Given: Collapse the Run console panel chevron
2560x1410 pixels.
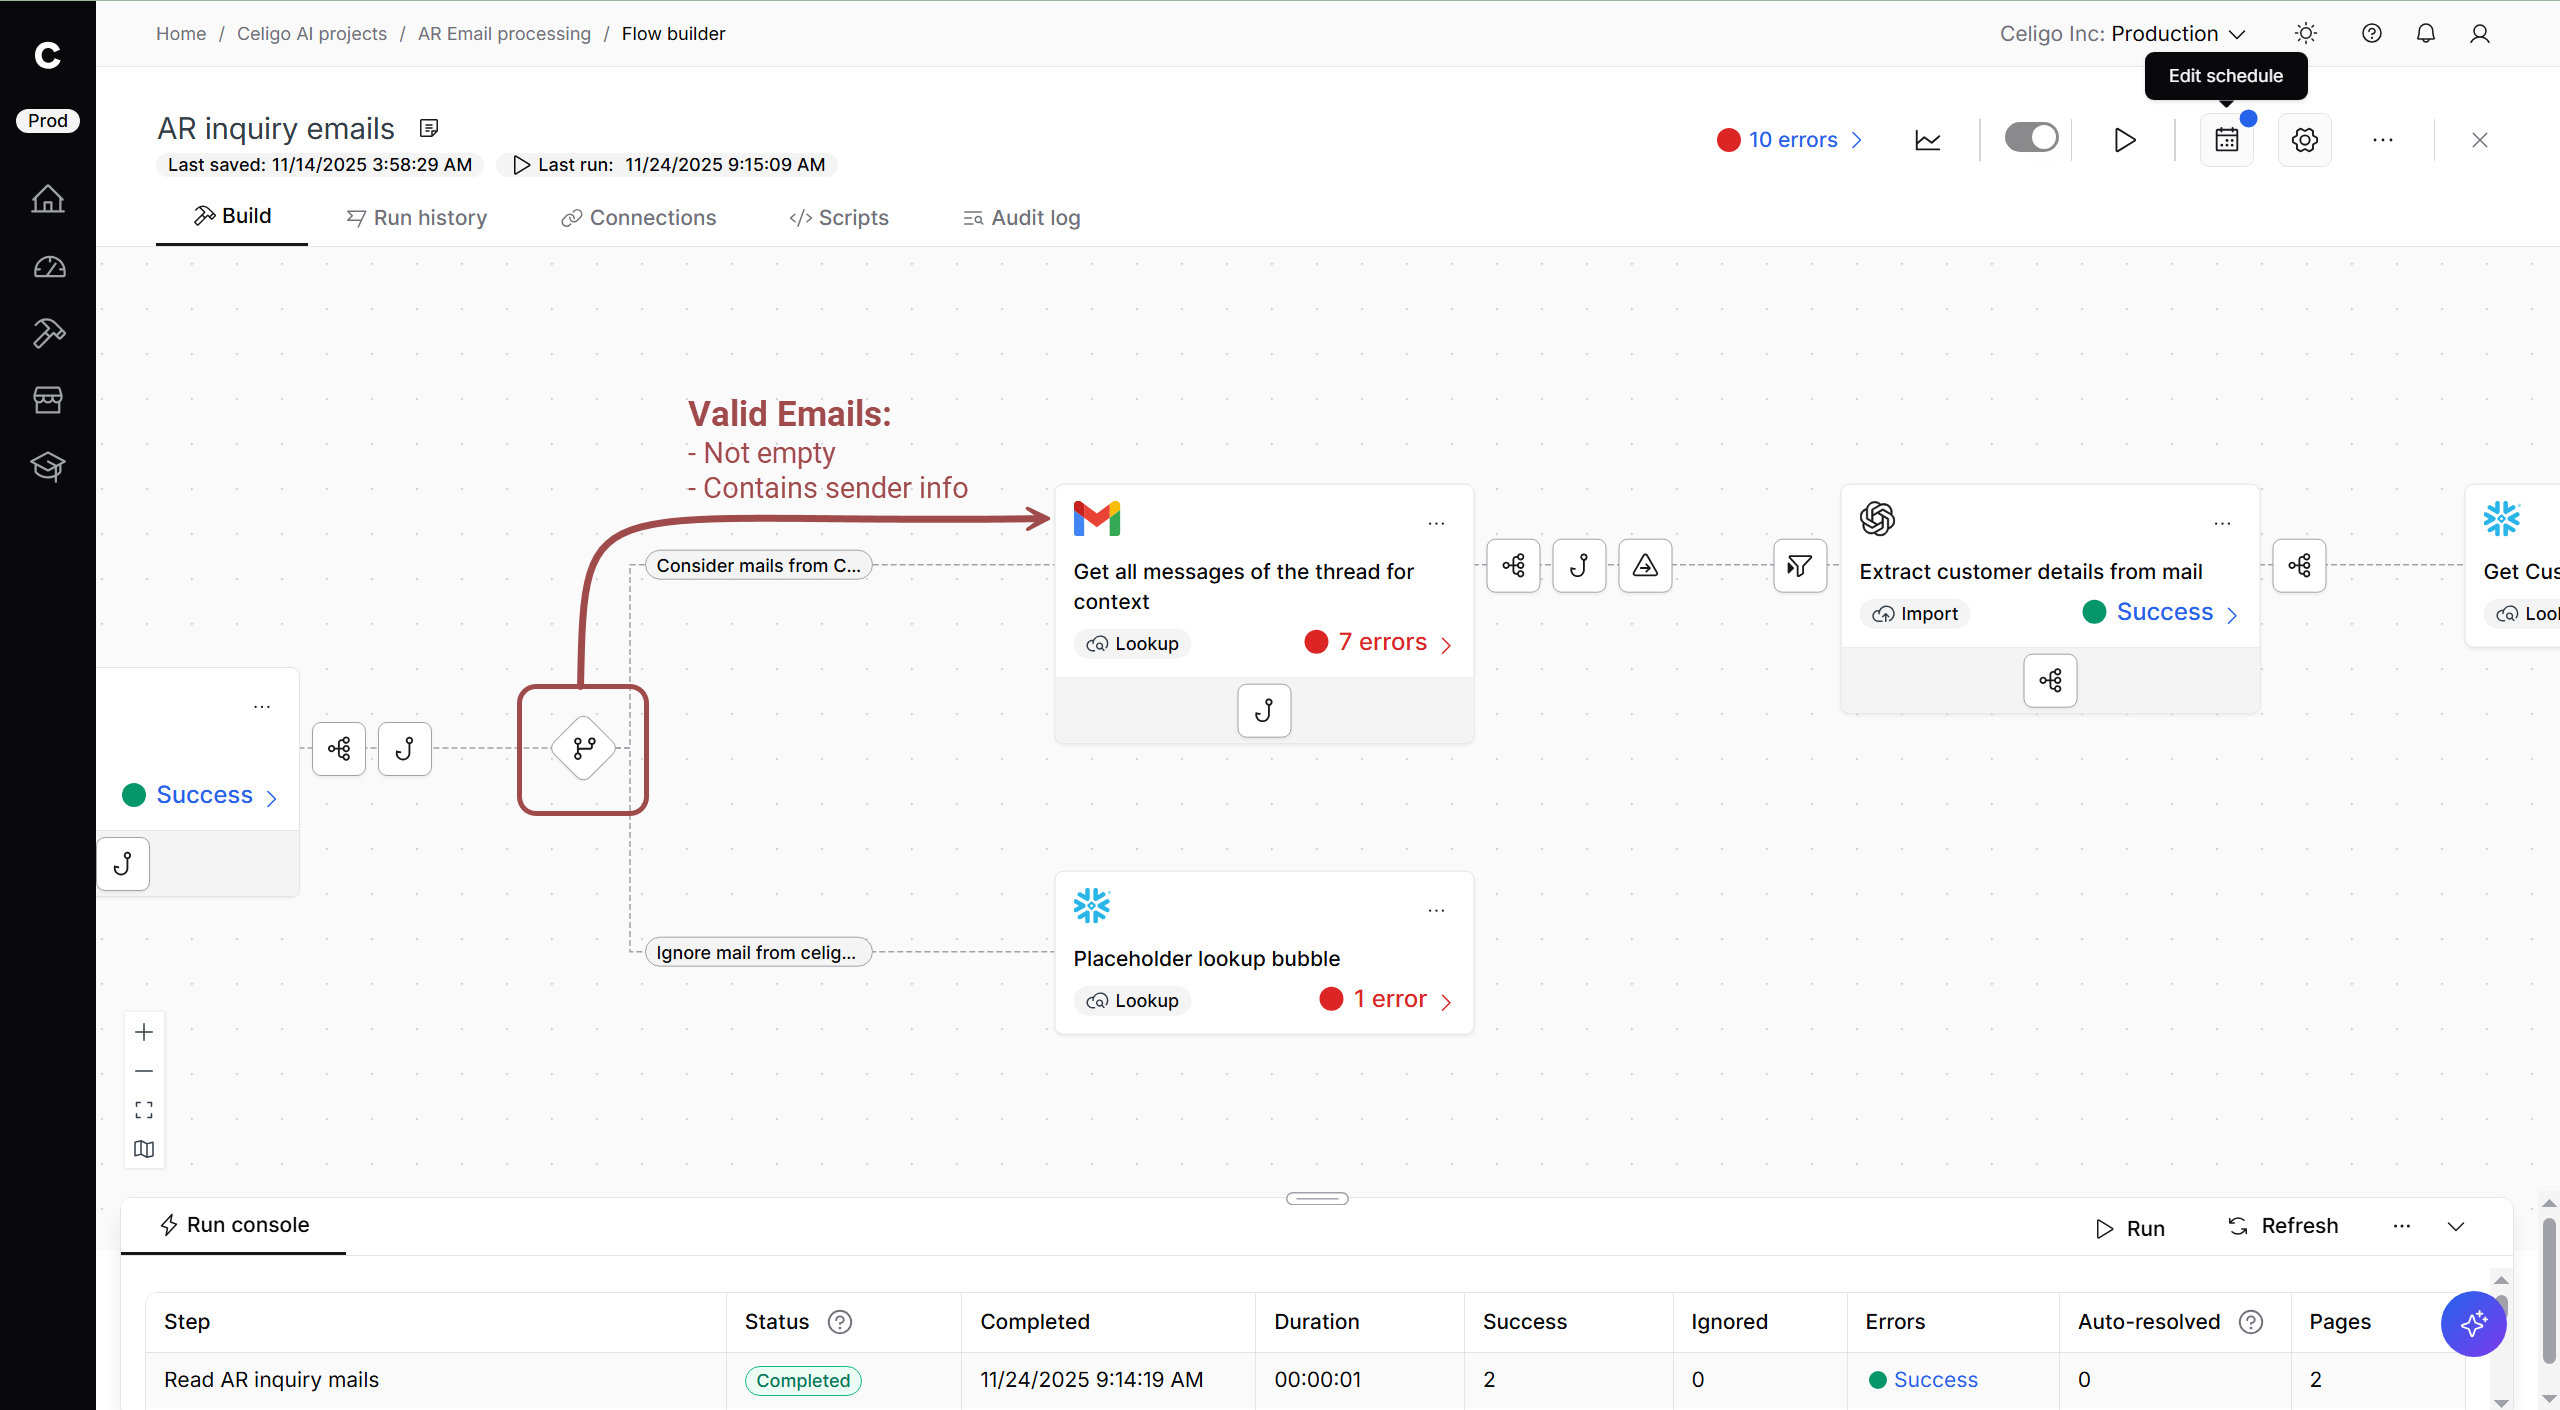Looking at the screenshot, I should (2456, 1227).
